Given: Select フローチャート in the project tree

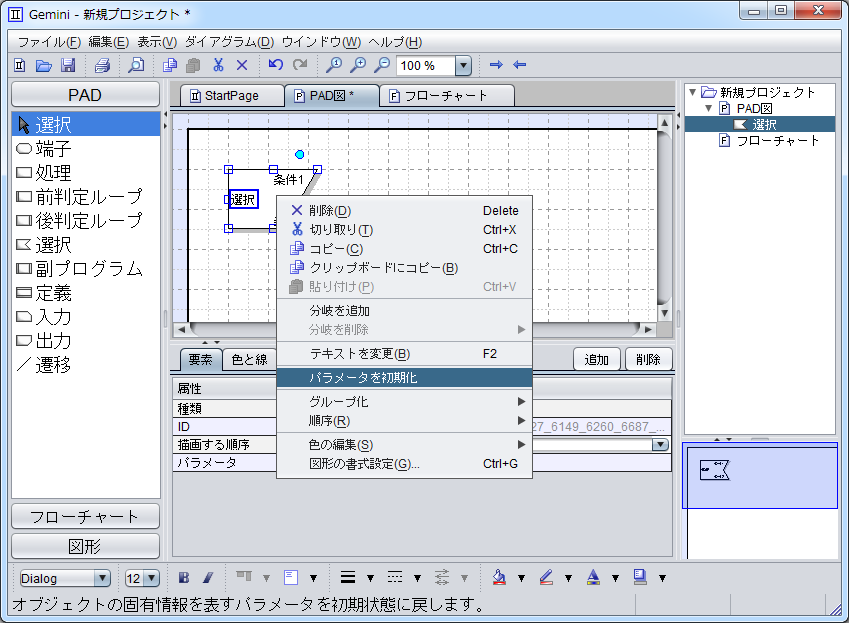Looking at the screenshot, I should [778, 141].
